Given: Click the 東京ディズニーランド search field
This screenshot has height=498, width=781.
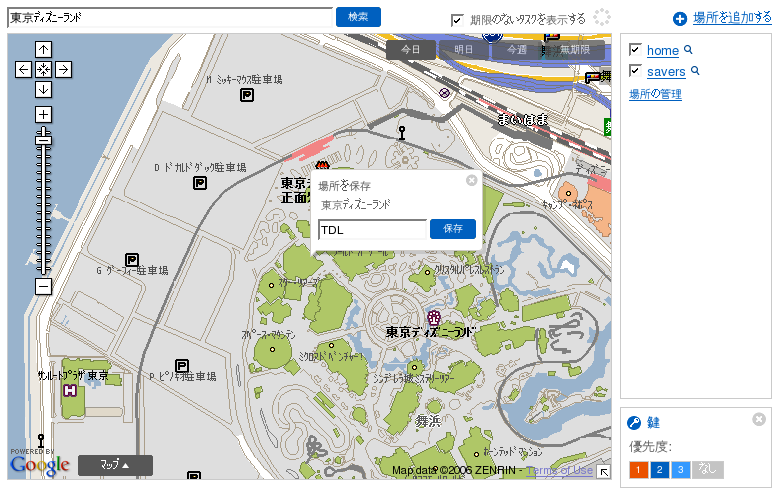Looking at the screenshot, I should [170, 17].
